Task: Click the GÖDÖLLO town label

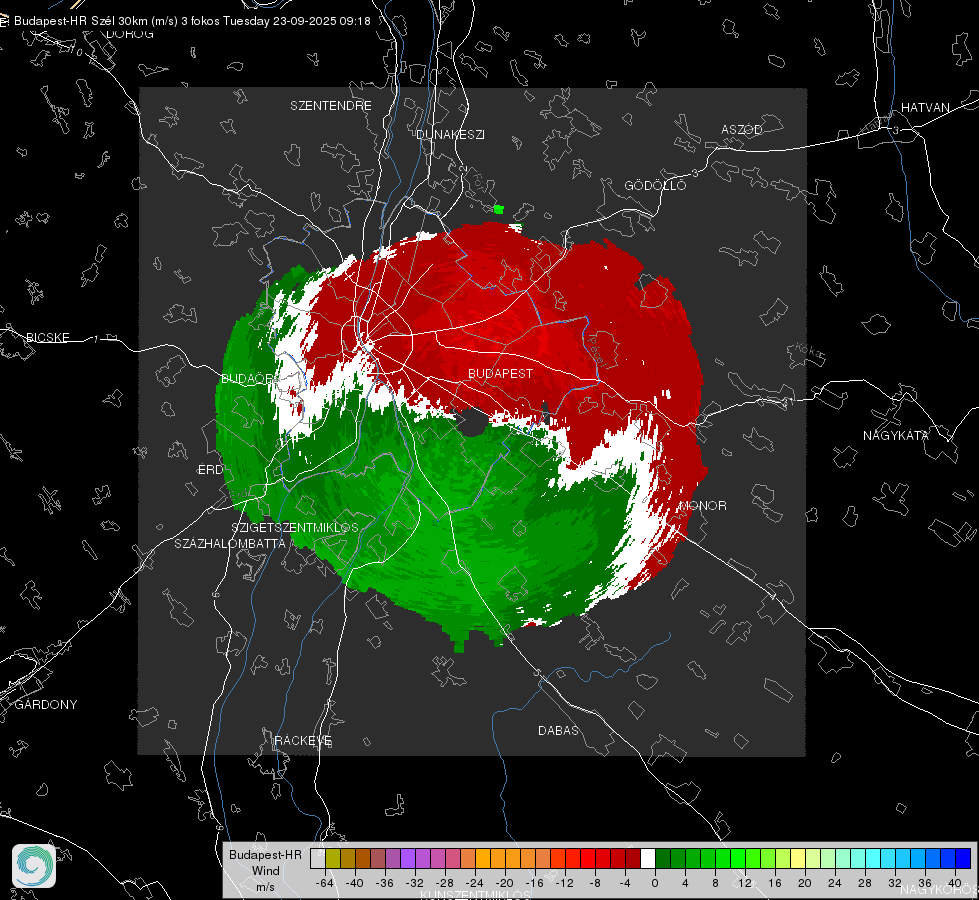Action: [655, 185]
